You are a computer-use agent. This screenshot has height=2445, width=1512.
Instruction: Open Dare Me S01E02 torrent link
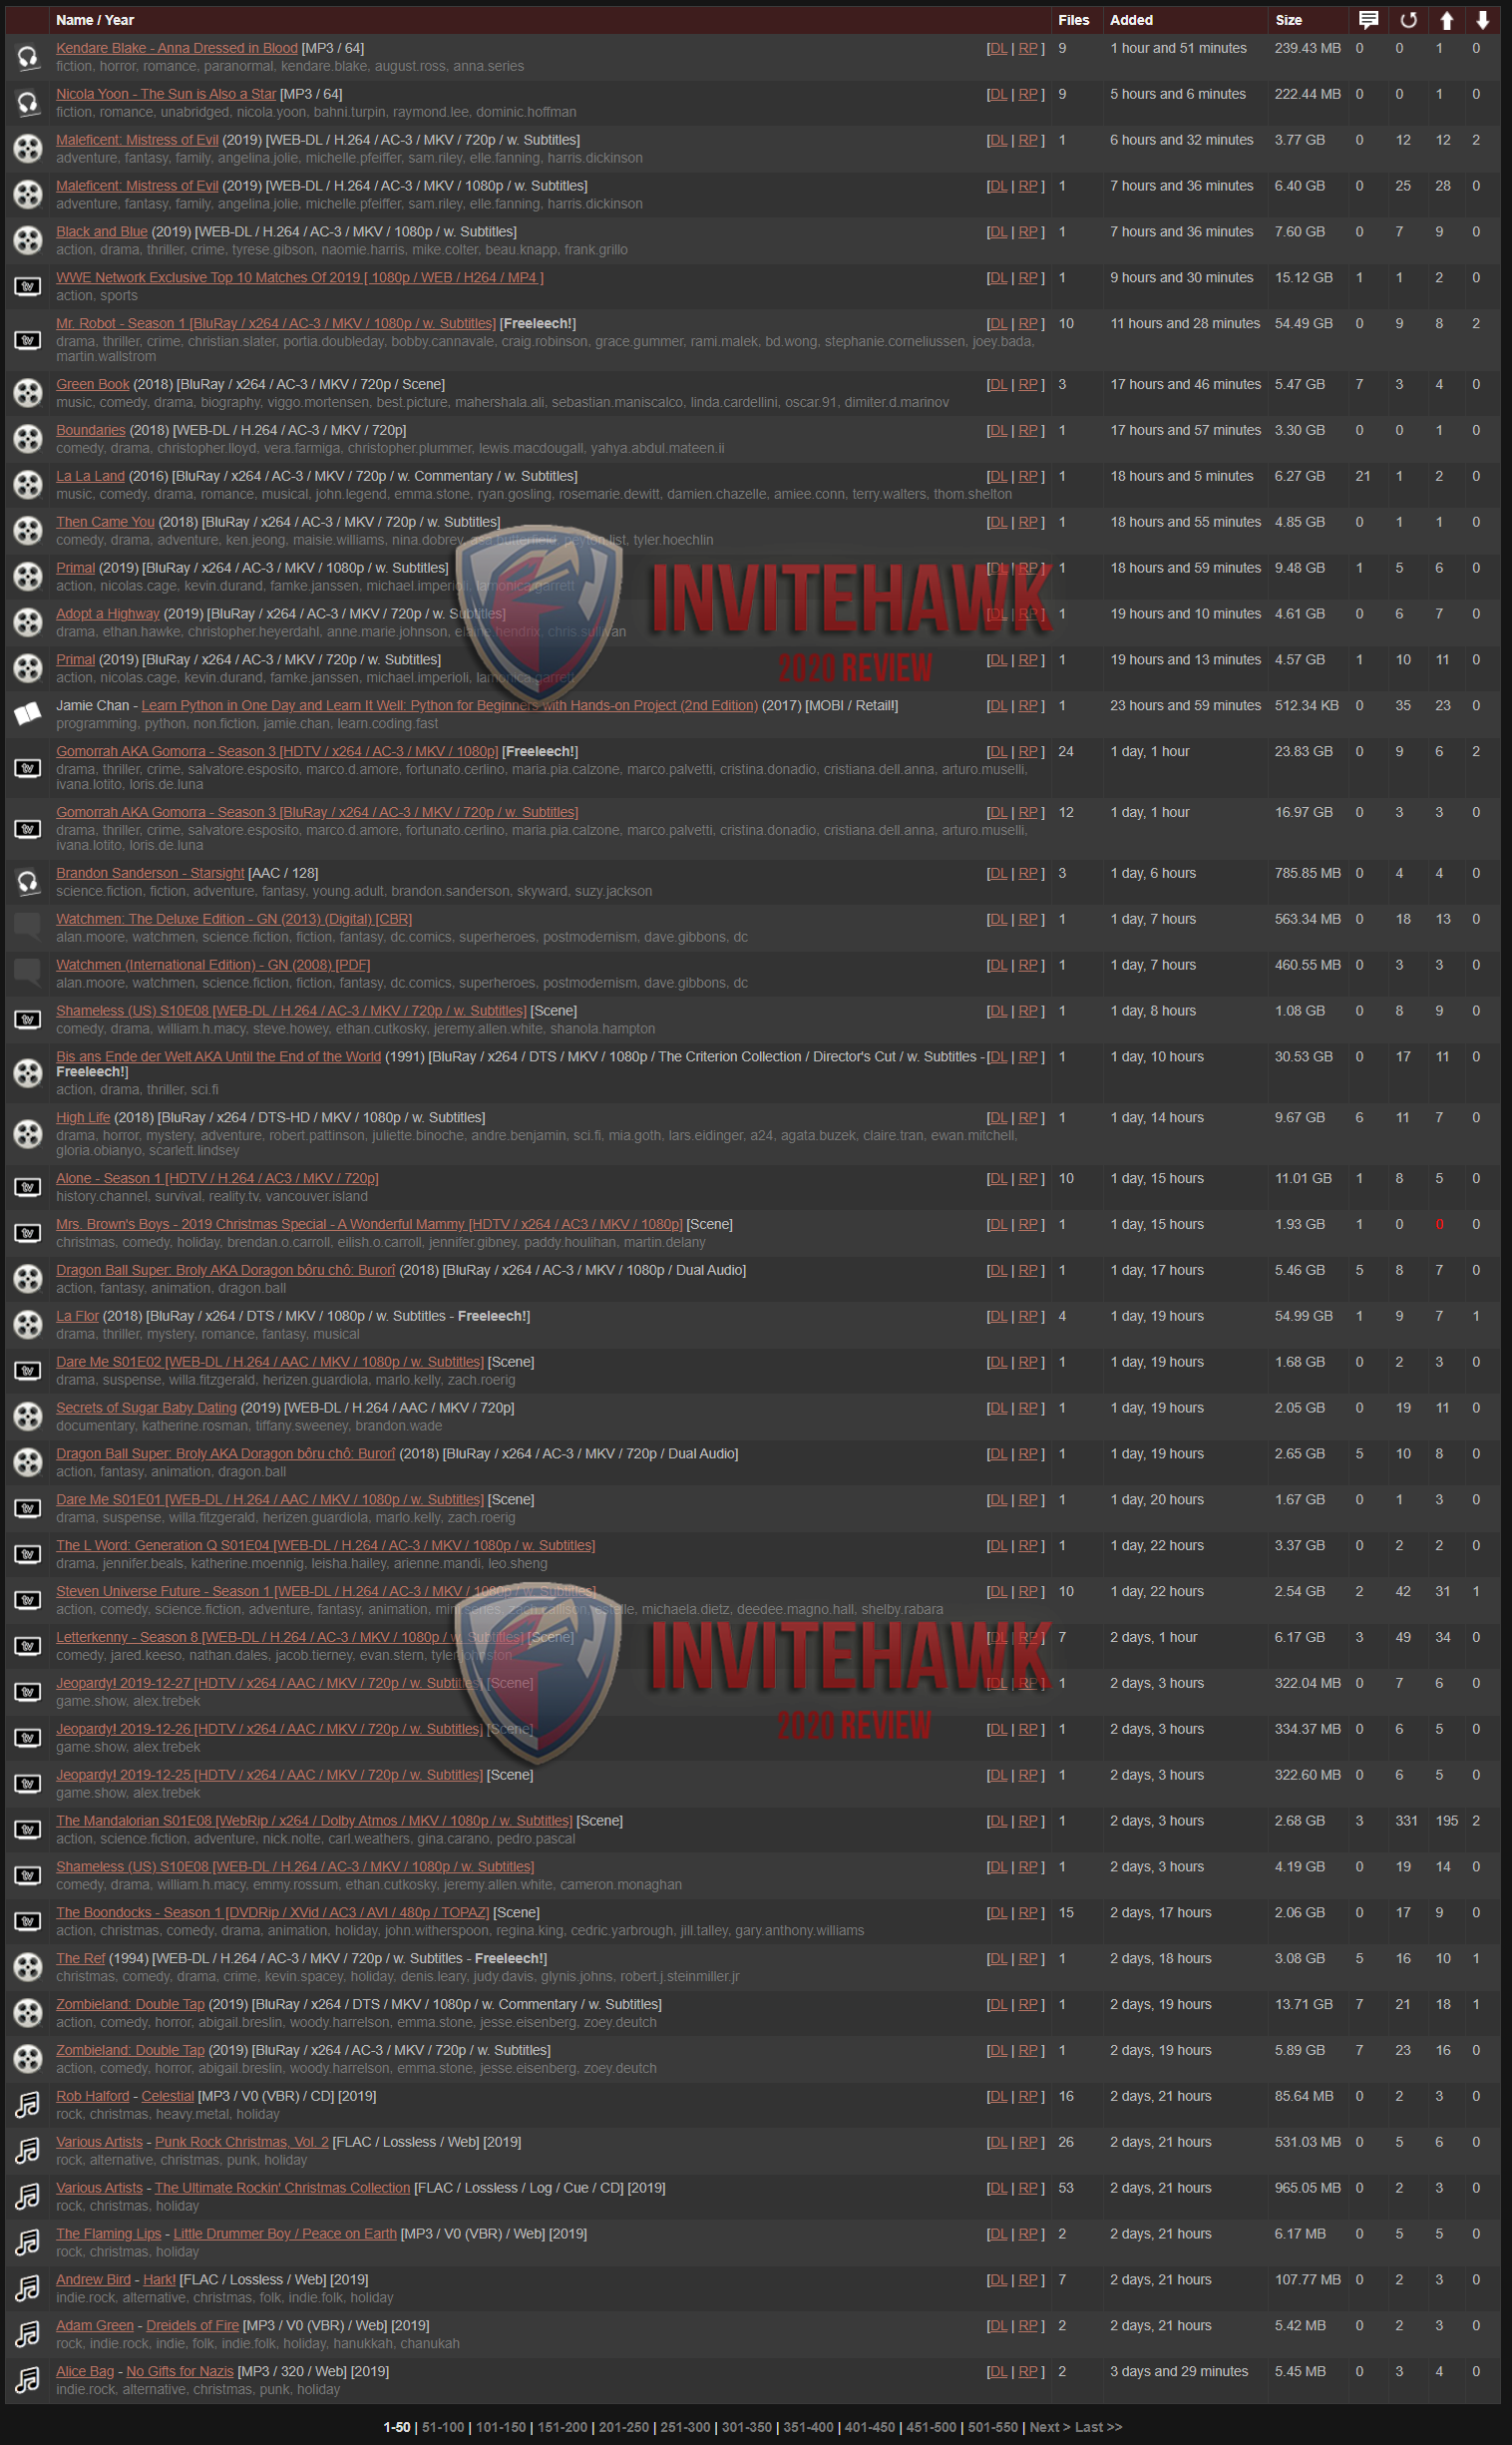270,1362
